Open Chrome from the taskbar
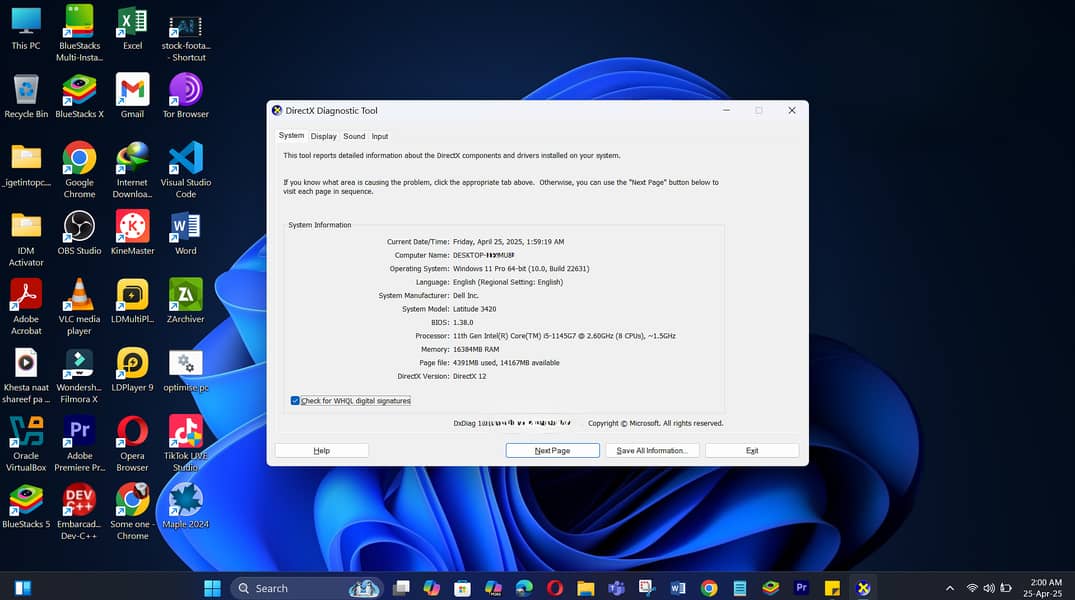 pos(709,588)
